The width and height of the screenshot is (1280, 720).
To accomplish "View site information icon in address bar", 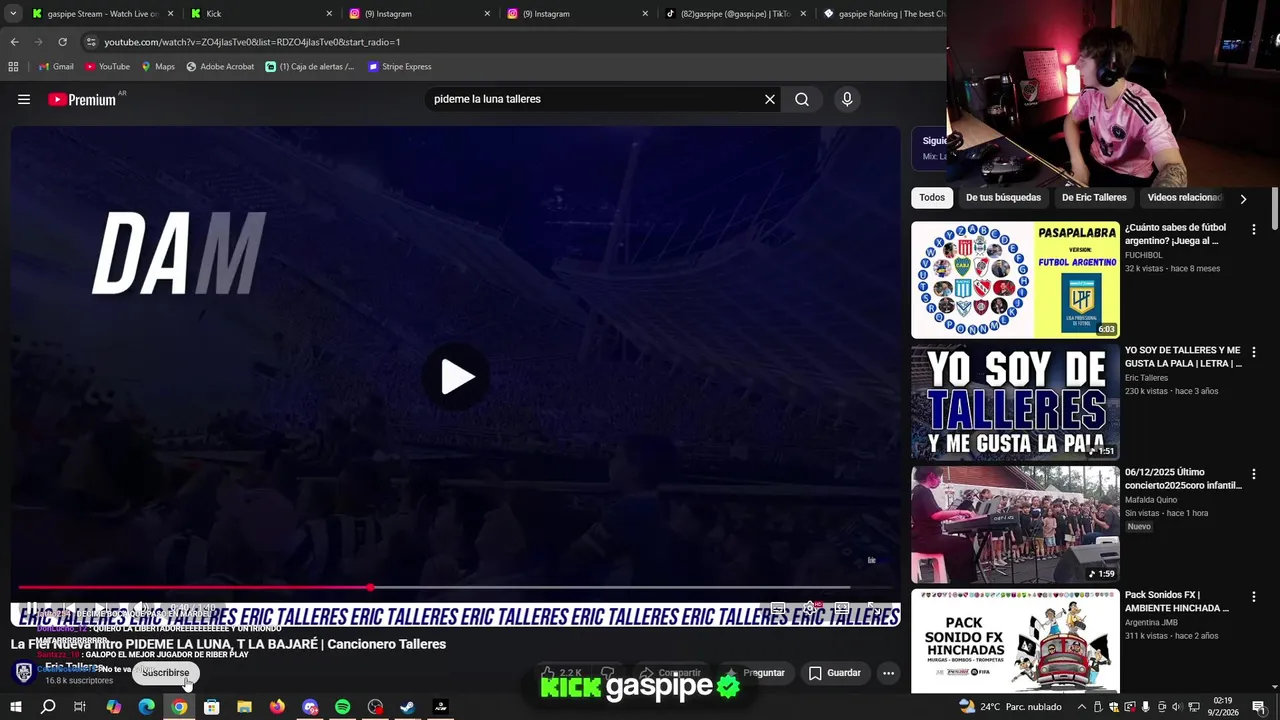I will (91, 42).
